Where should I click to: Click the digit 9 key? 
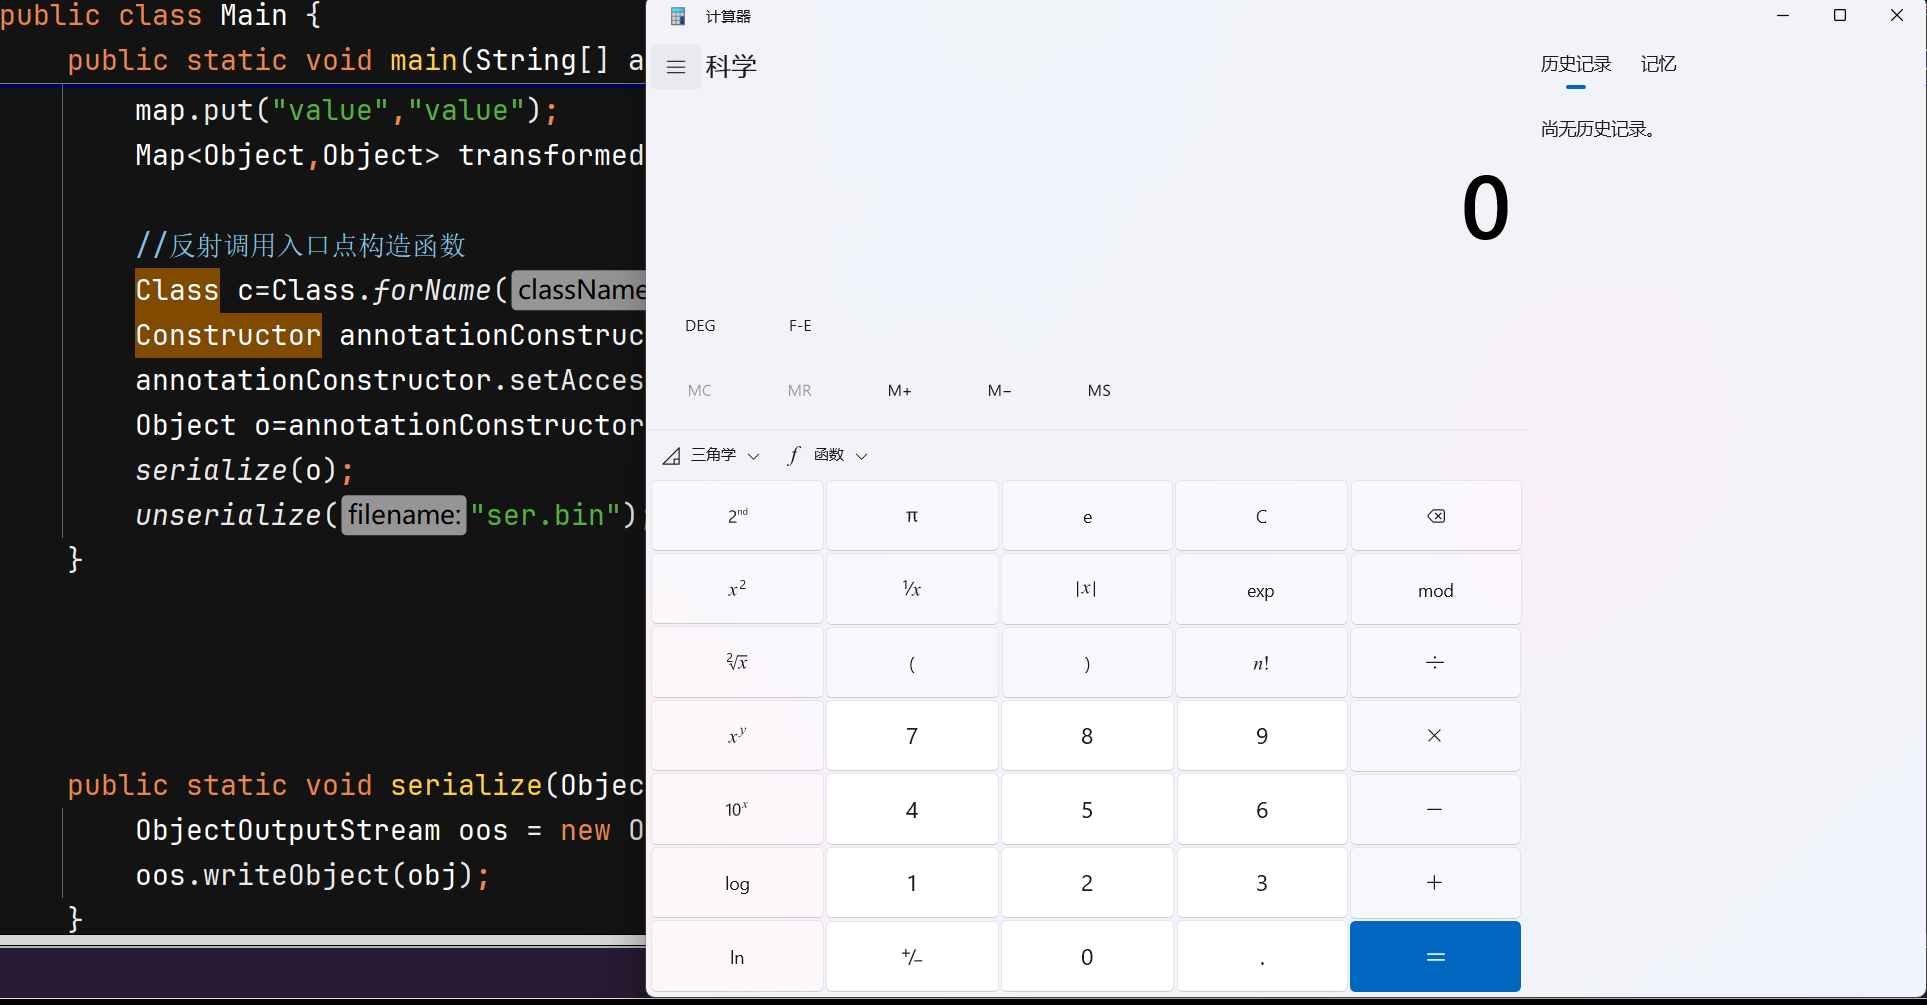tap(1261, 736)
